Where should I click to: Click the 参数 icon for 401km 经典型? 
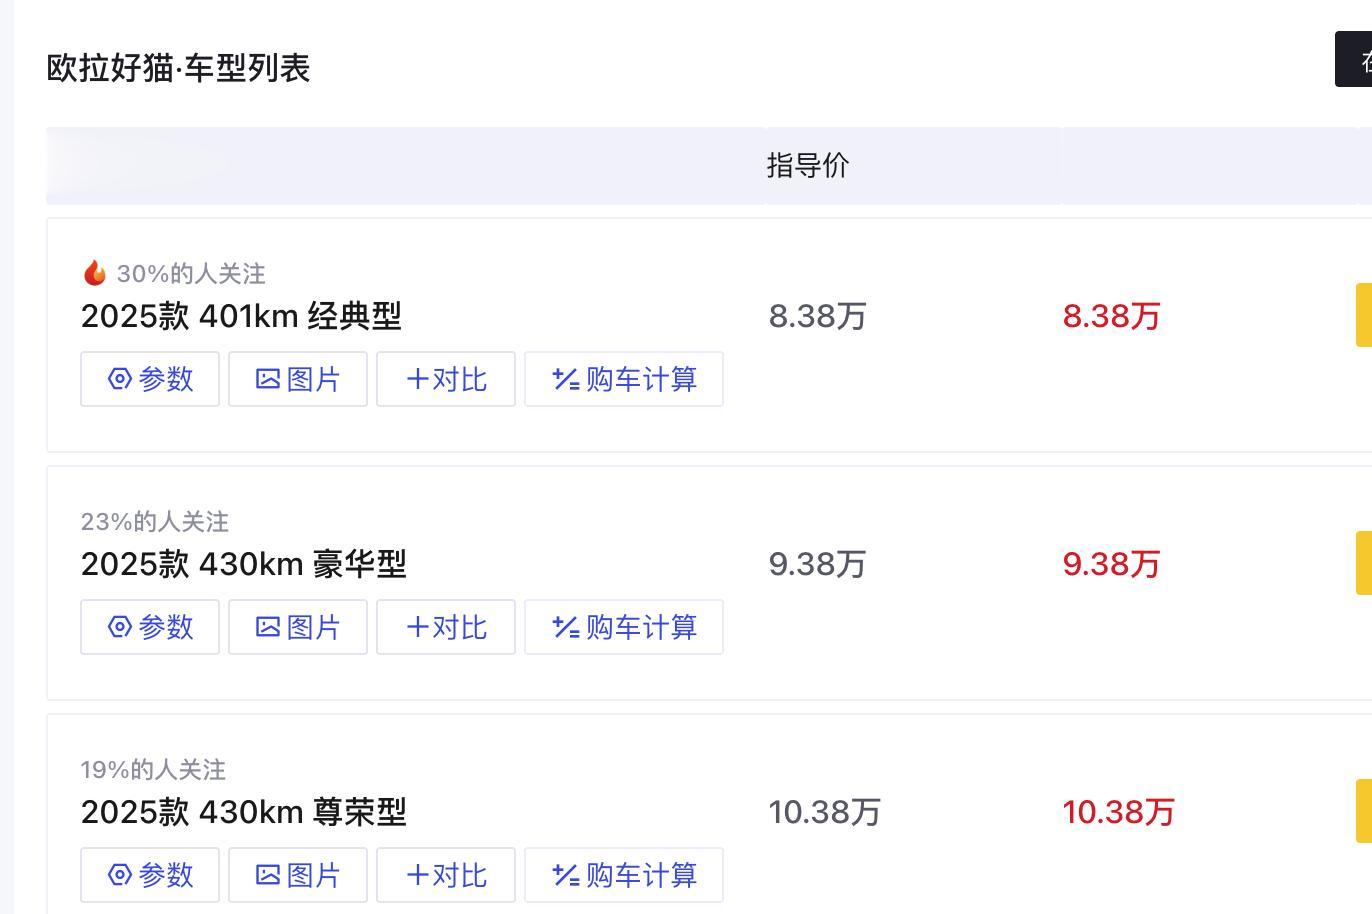tap(120, 379)
